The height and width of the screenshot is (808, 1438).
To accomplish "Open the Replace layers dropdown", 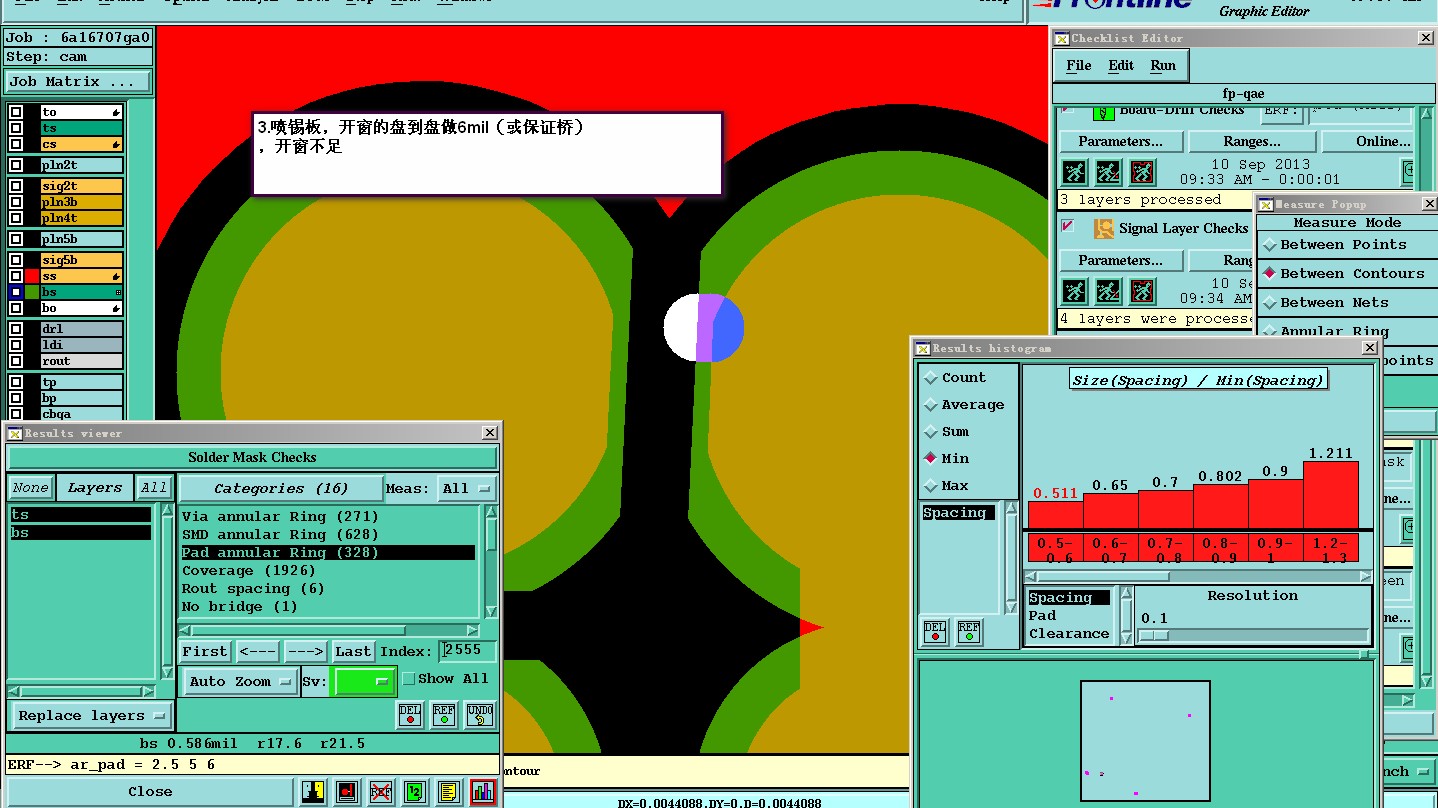I will tap(92, 716).
